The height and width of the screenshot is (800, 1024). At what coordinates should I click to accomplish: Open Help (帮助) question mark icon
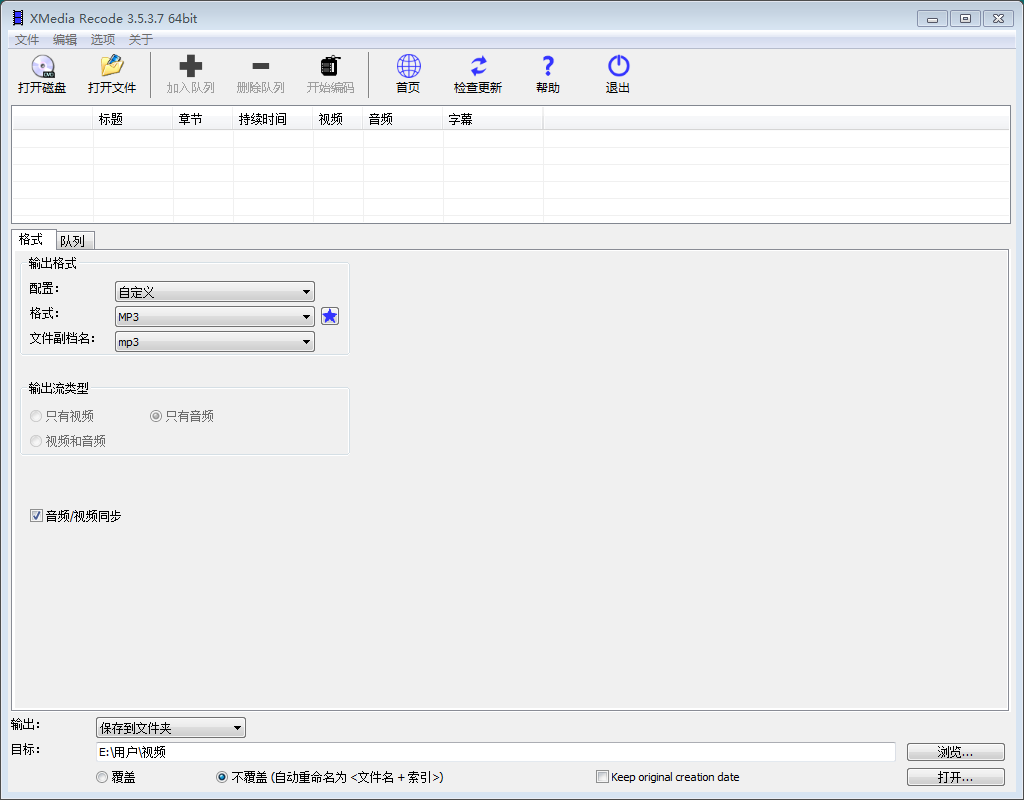547,67
